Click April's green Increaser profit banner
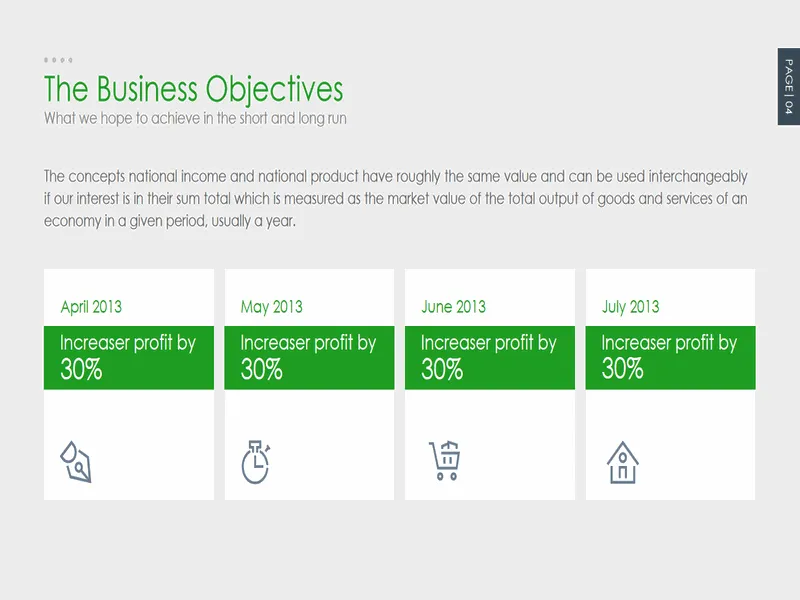 click(129, 358)
